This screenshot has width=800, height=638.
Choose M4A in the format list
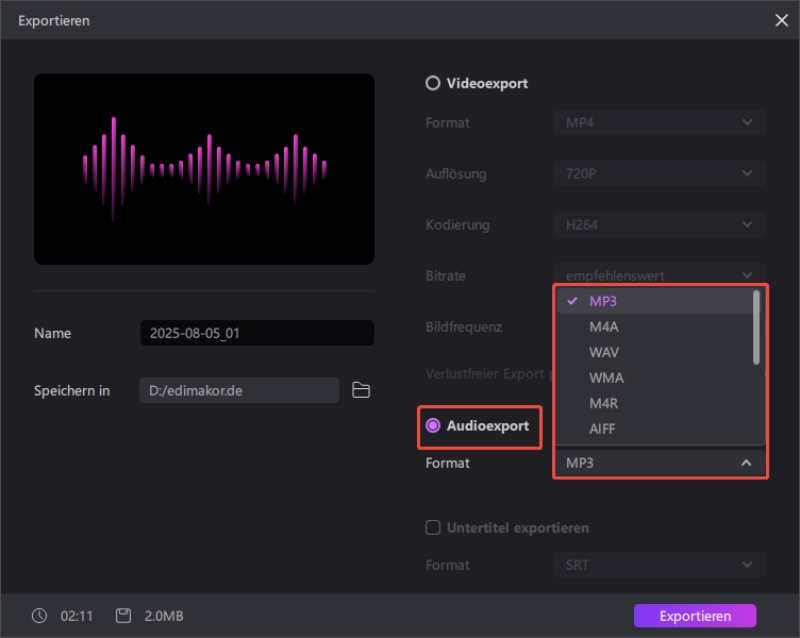655,327
